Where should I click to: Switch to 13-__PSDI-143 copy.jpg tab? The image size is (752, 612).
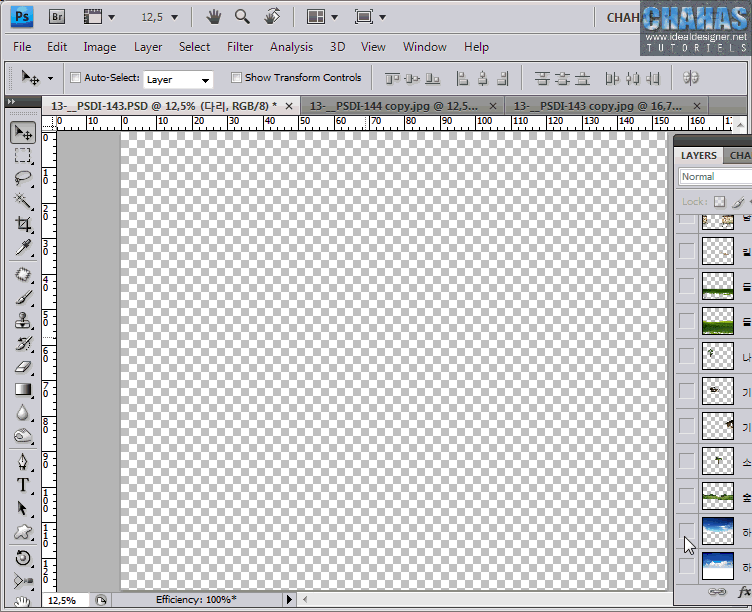point(598,106)
